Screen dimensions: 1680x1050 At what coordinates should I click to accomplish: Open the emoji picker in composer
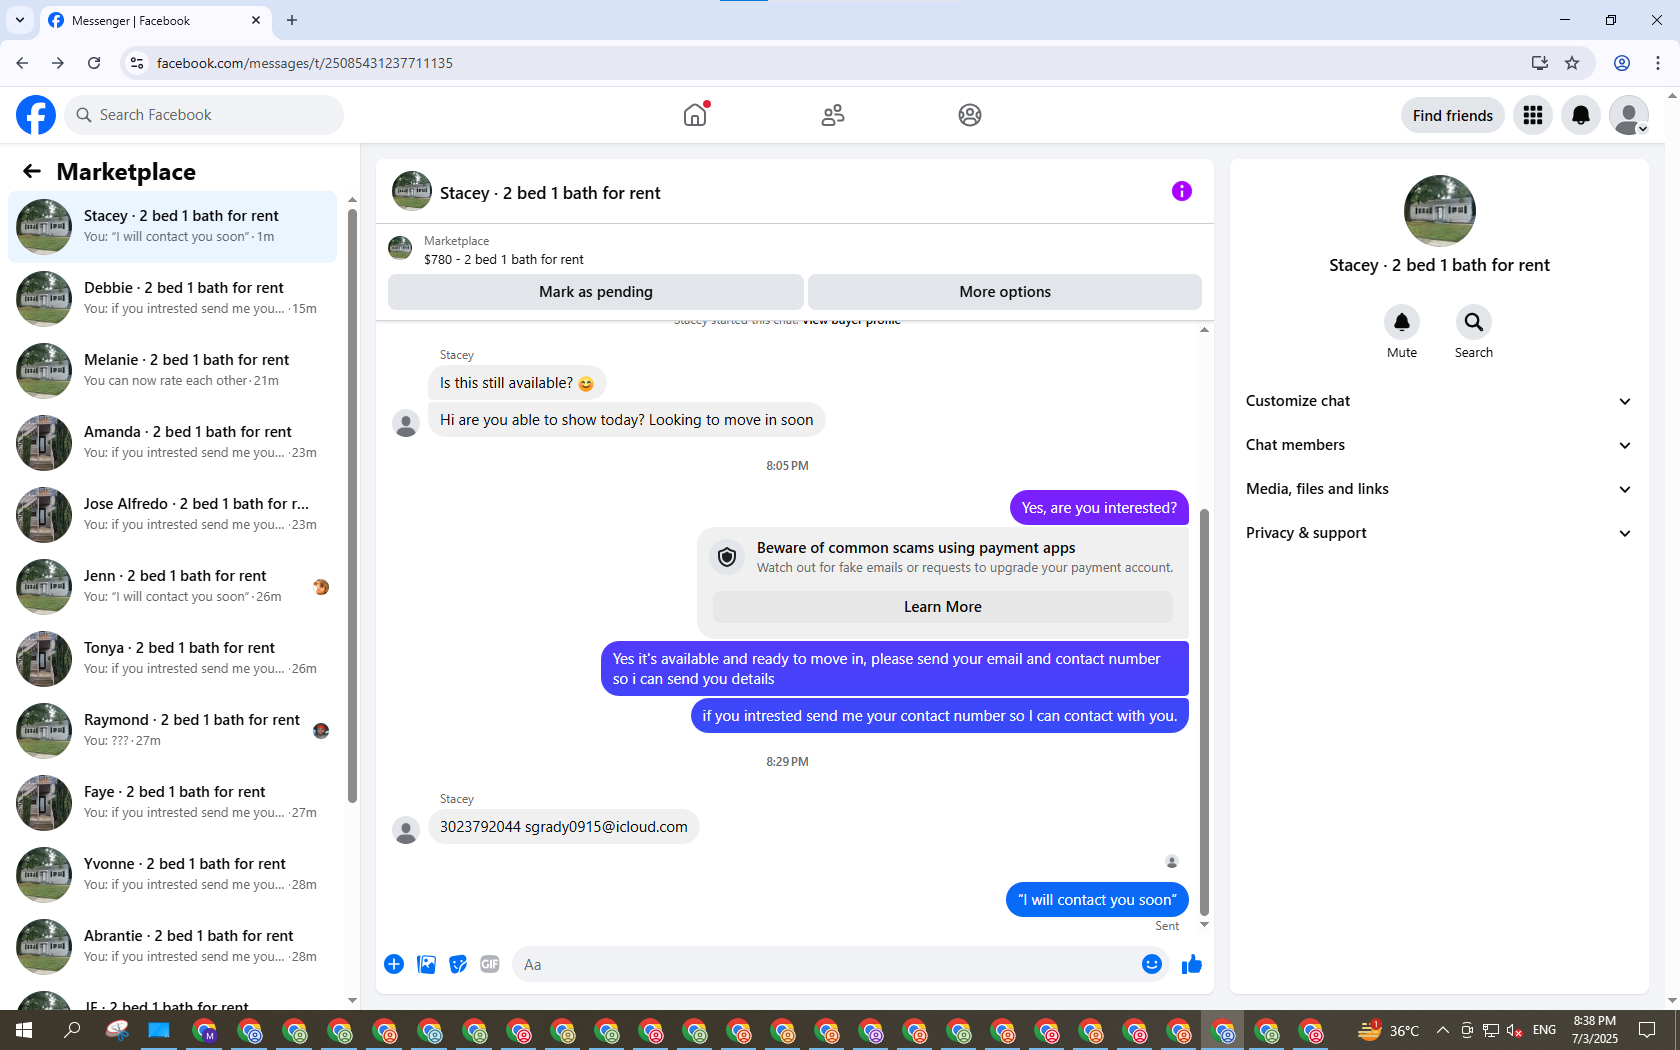click(x=1152, y=964)
